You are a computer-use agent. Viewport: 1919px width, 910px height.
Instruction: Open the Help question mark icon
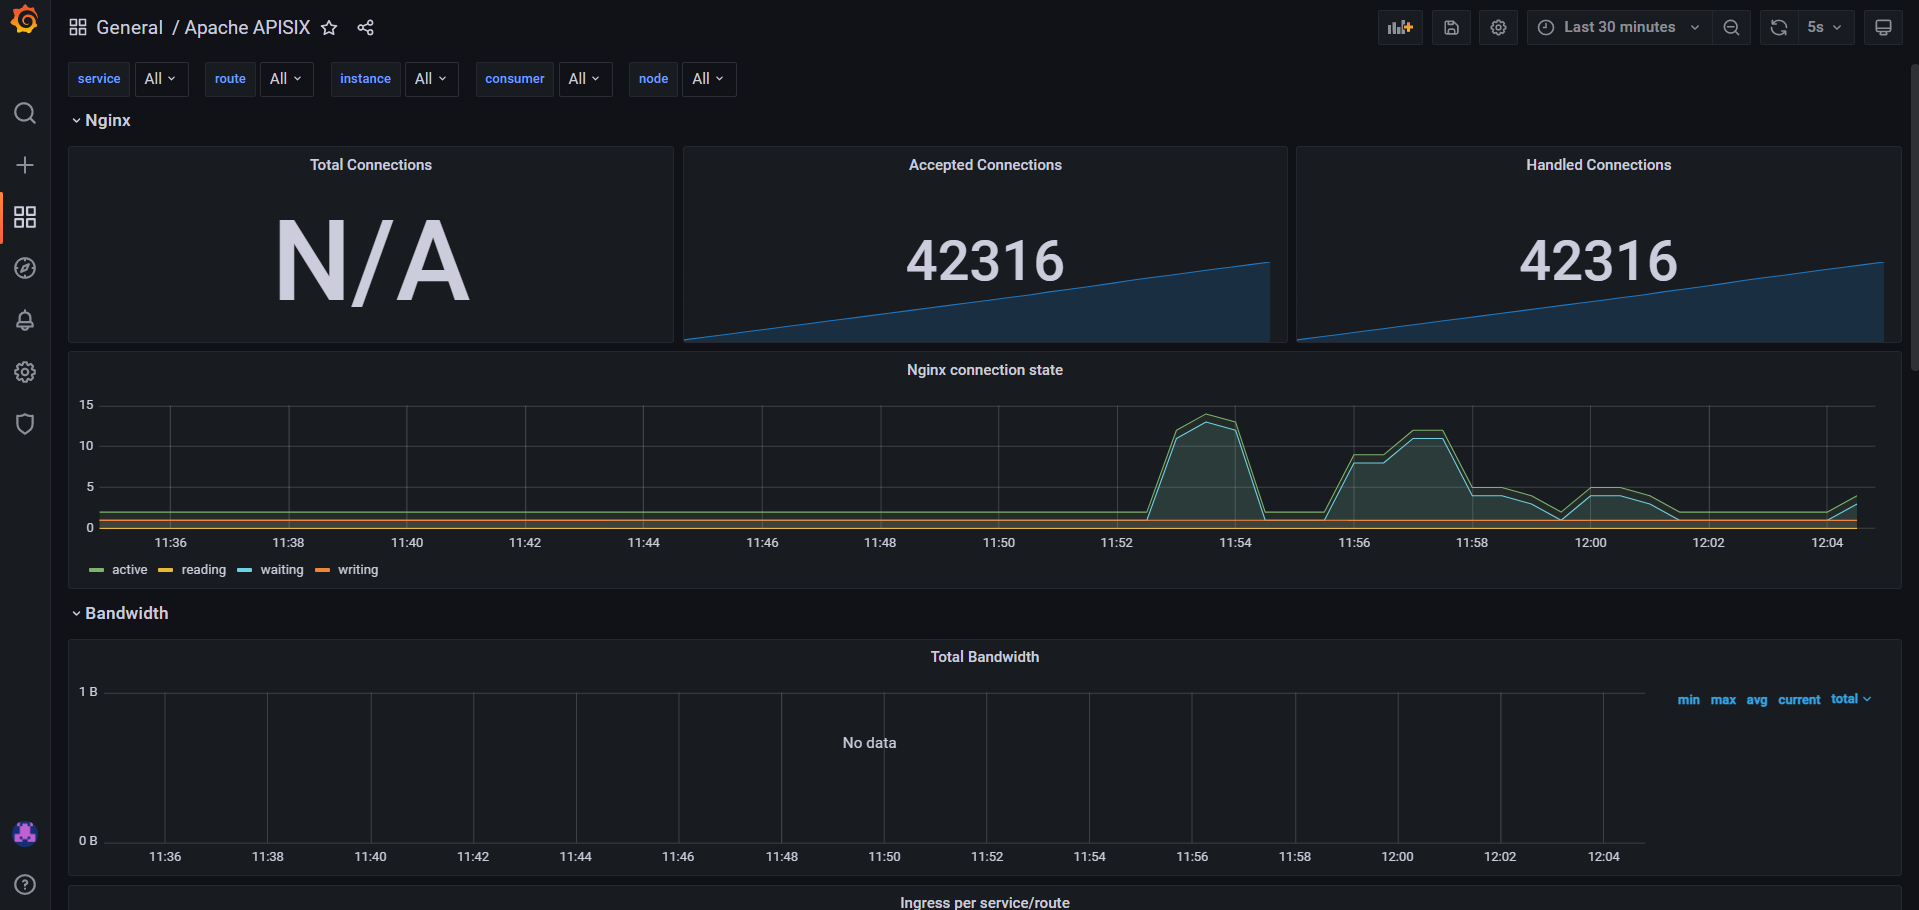[25, 885]
